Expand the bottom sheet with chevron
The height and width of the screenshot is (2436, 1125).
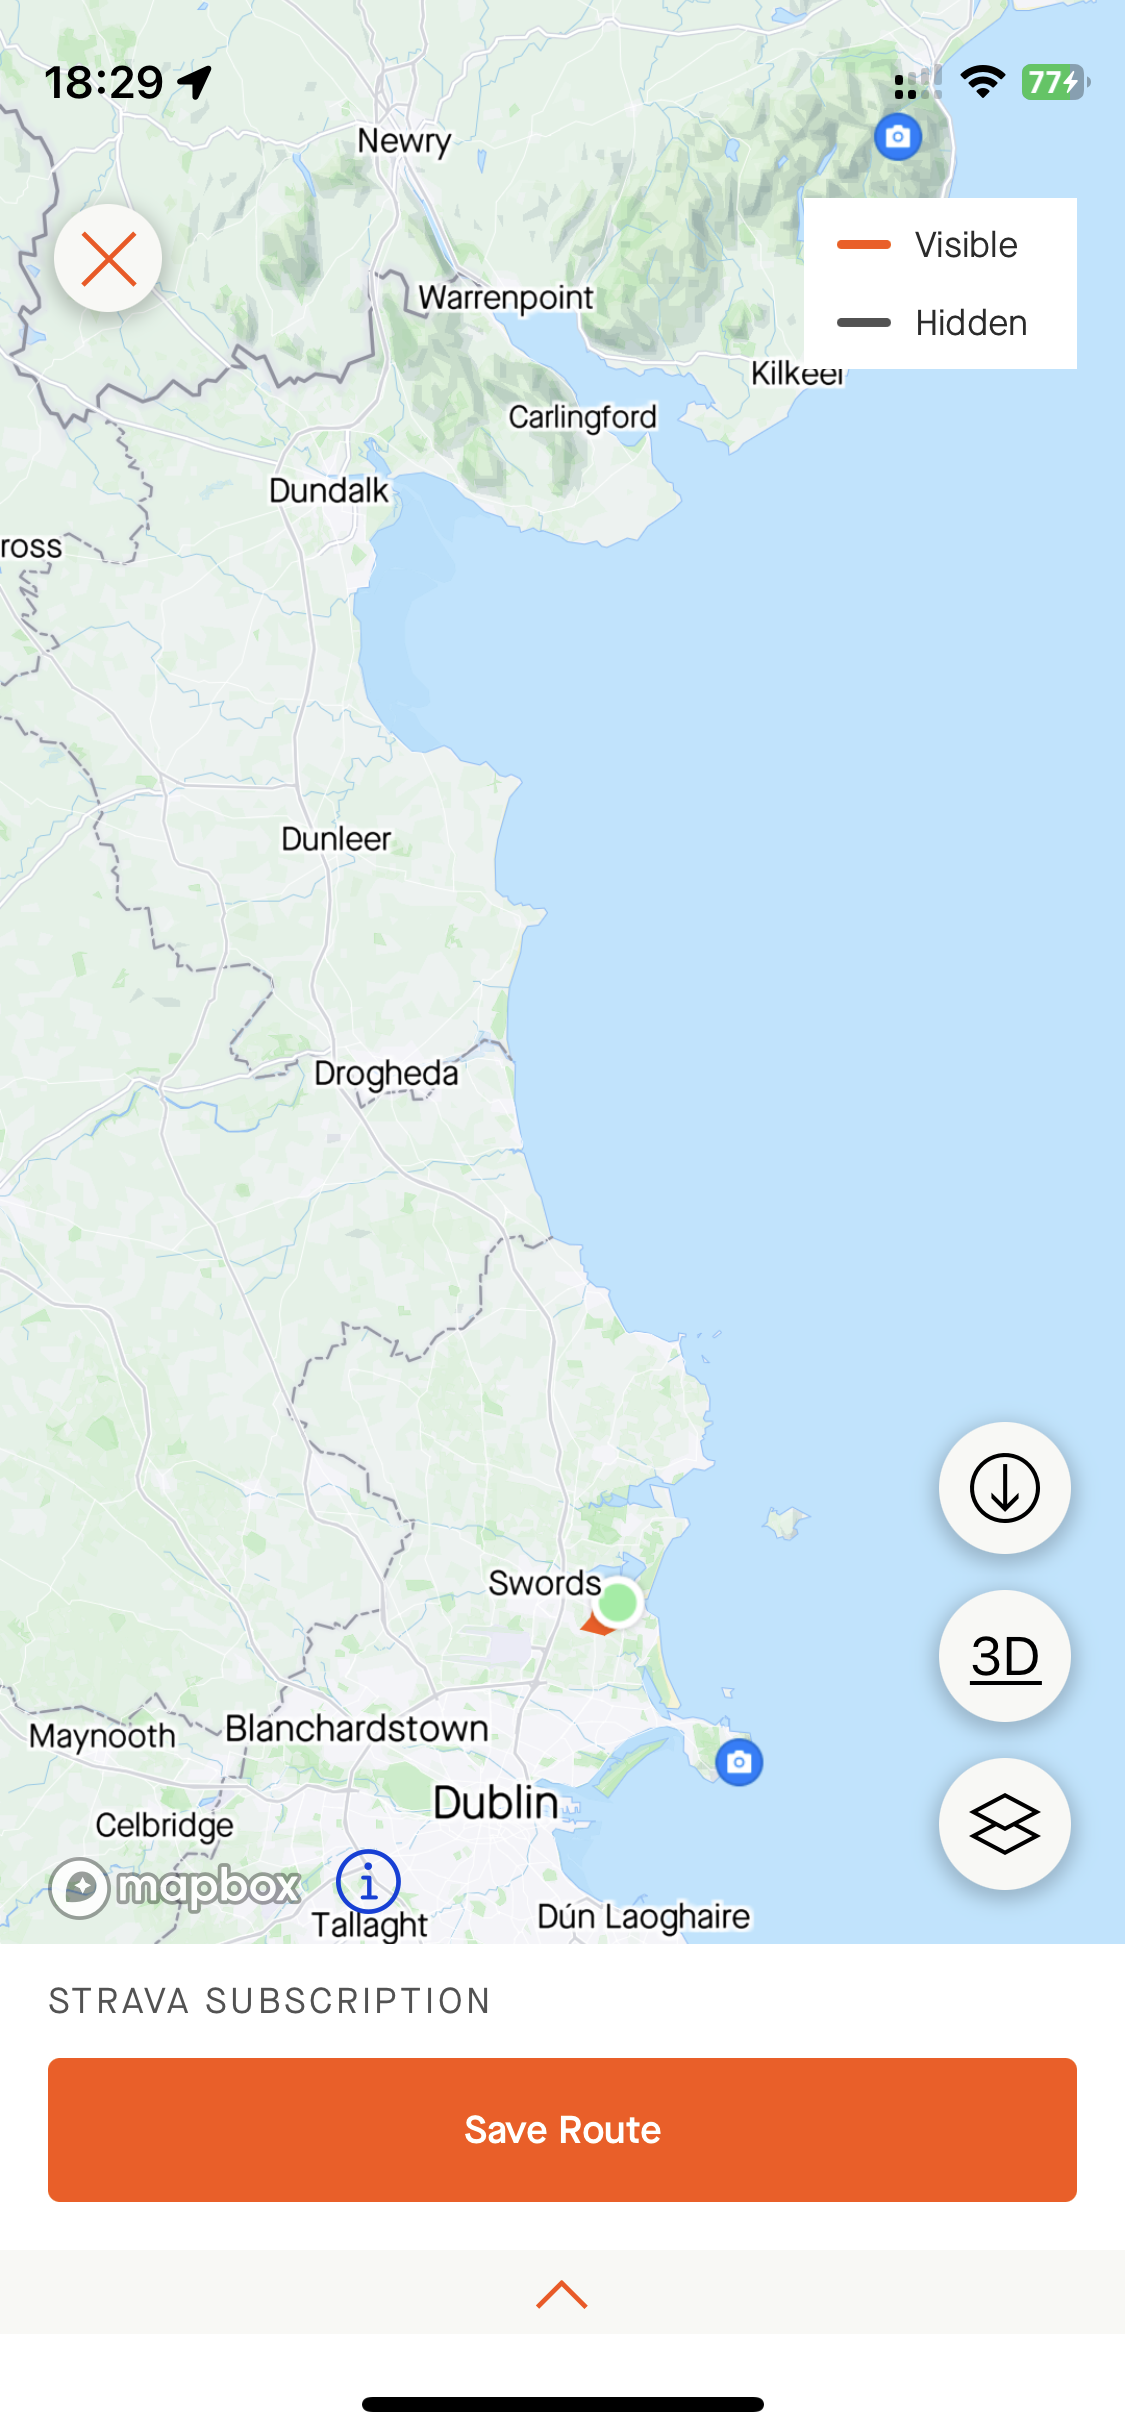[x=562, y=2294]
